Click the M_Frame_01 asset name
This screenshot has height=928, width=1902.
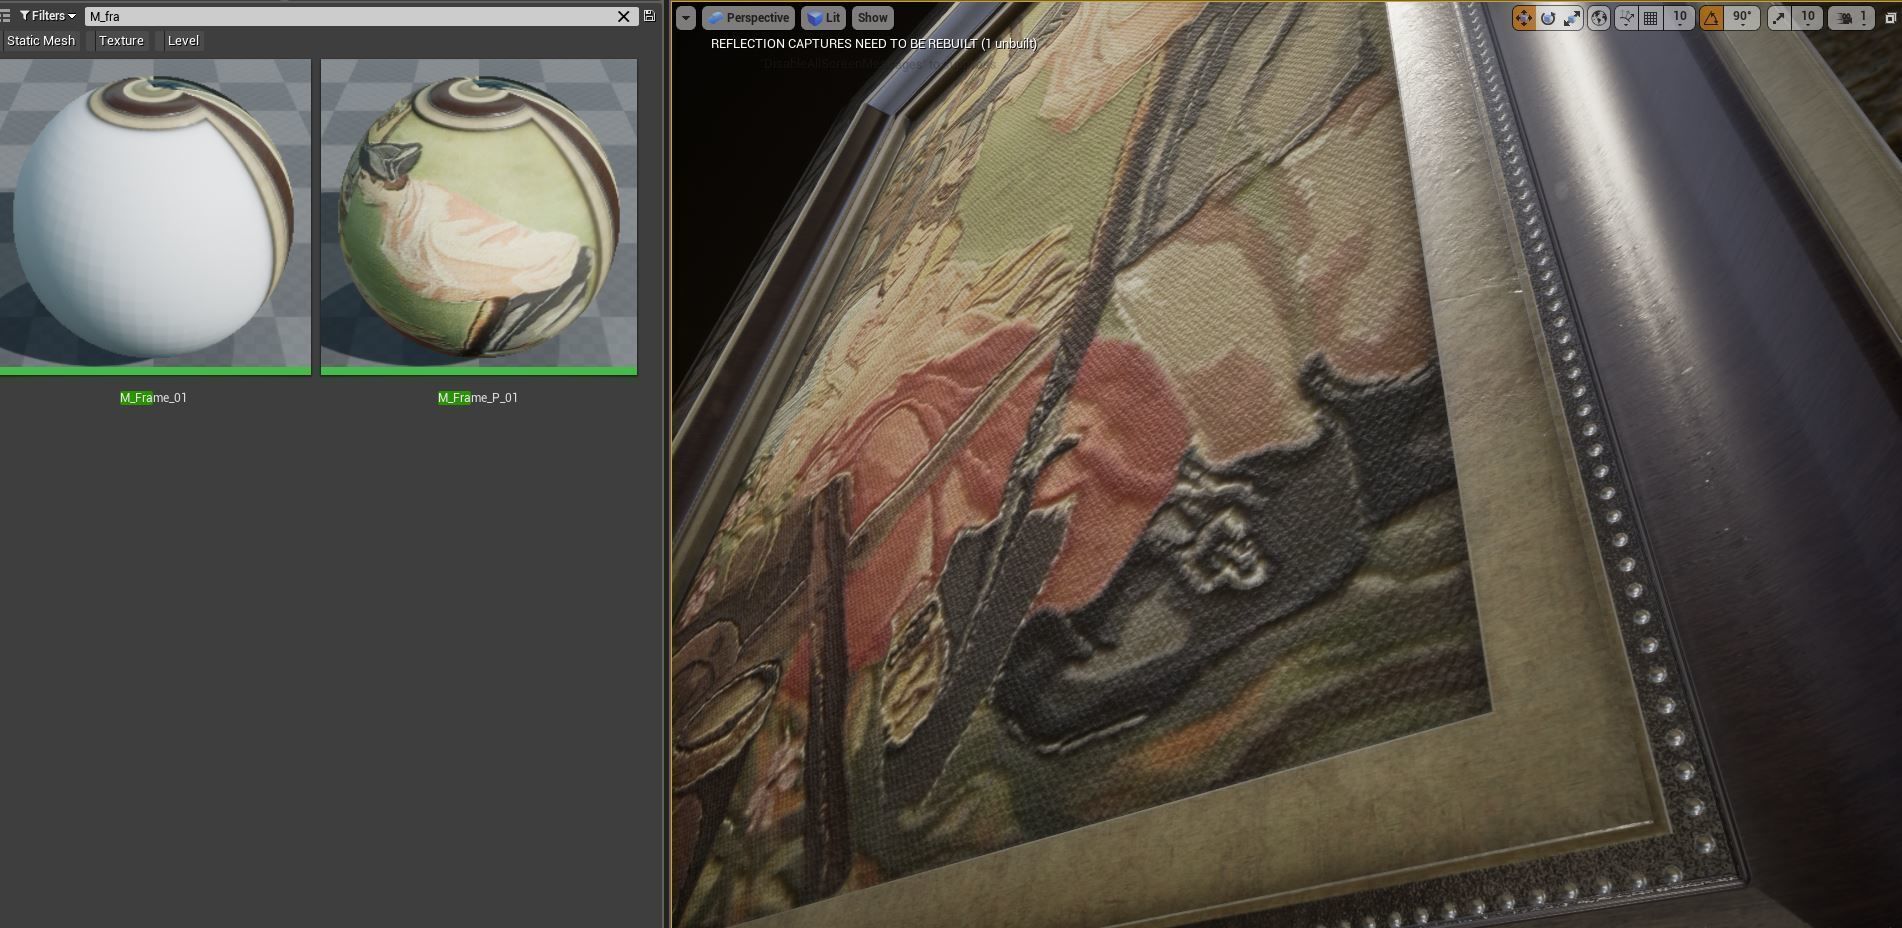tap(153, 398)
